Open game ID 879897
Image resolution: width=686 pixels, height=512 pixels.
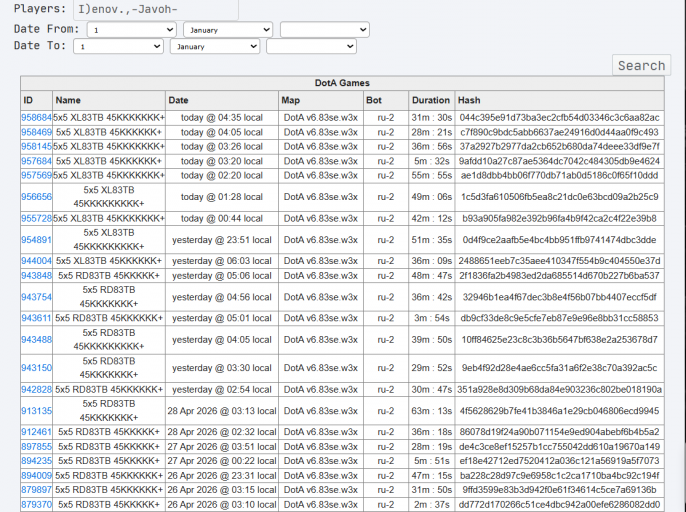point(36,490)
